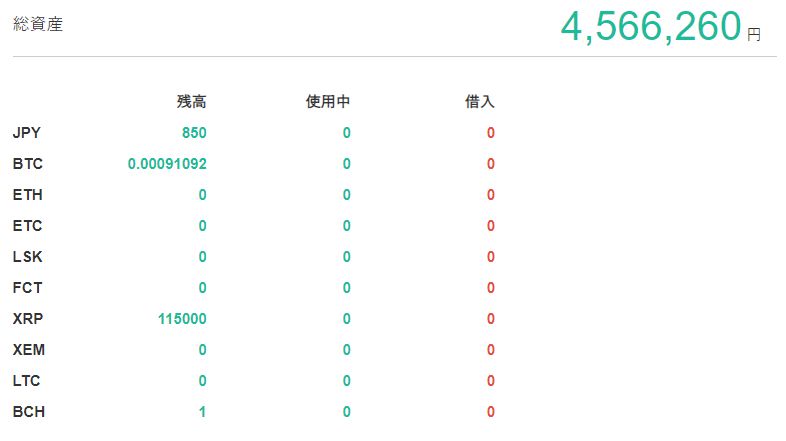Select the BTC currency row label
This screenshot has width=786, height=441.
pyautogui.click(x=28, y=164)
